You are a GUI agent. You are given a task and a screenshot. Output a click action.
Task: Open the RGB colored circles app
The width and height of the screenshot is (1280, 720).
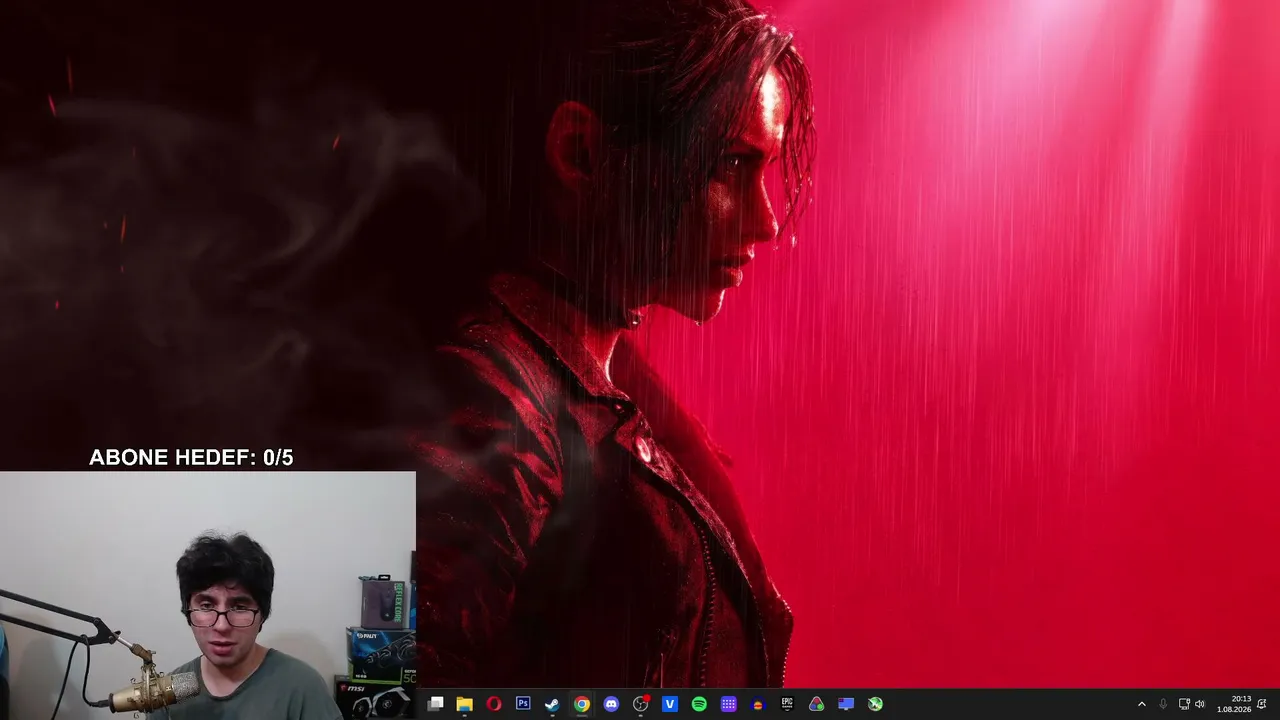817,704
